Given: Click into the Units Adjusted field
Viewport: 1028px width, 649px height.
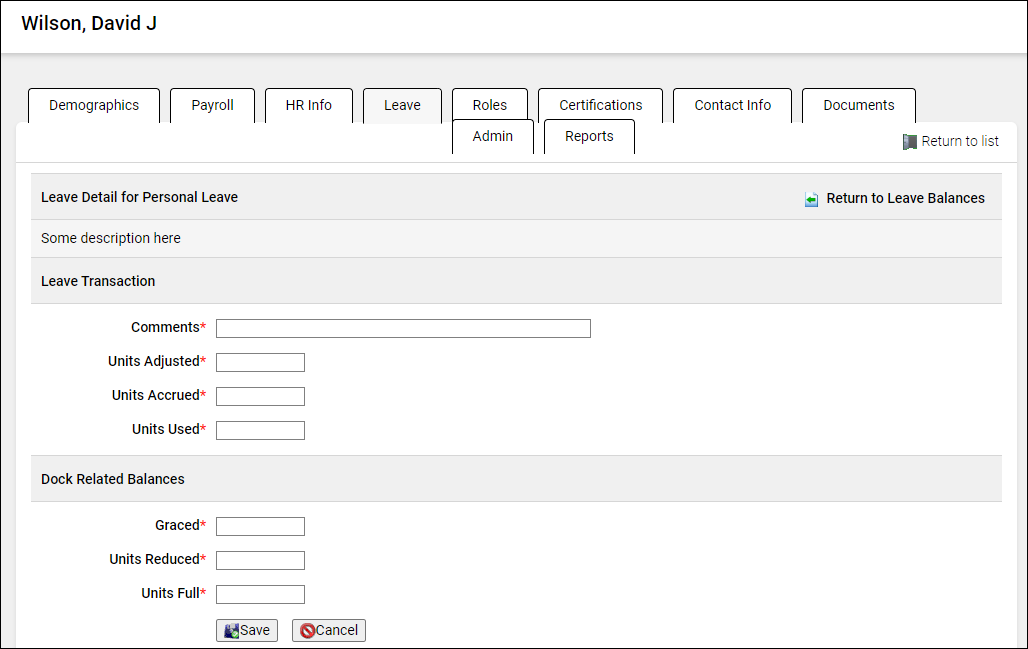Looking at the screenshot, I should click(x=260, y=362).
